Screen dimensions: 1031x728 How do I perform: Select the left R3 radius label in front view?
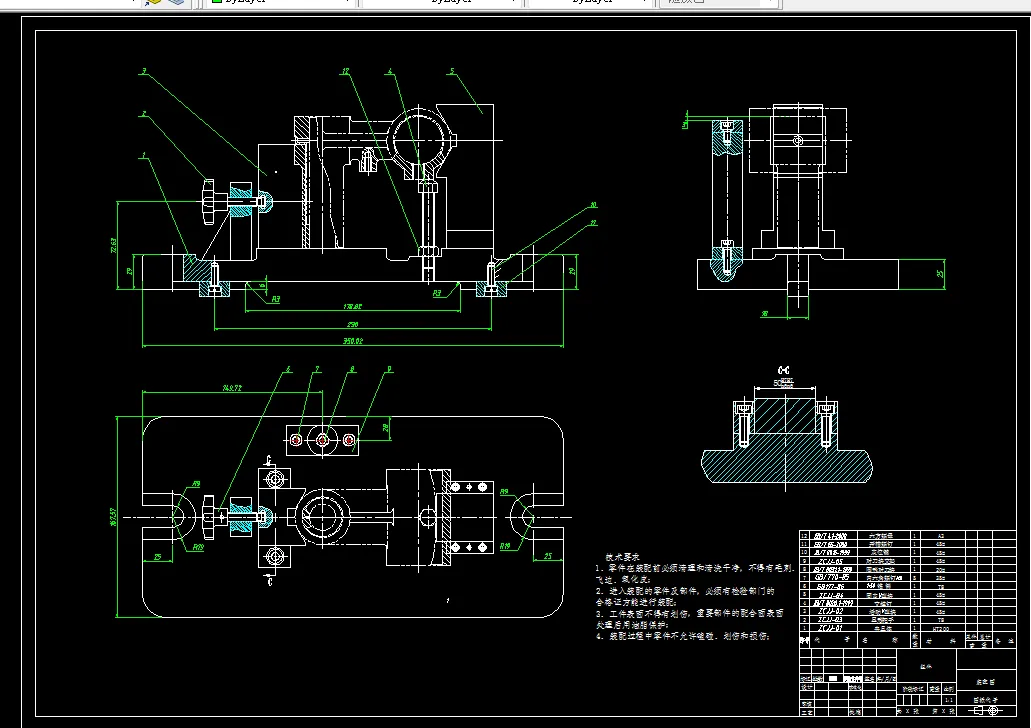(x=276, y=299)
